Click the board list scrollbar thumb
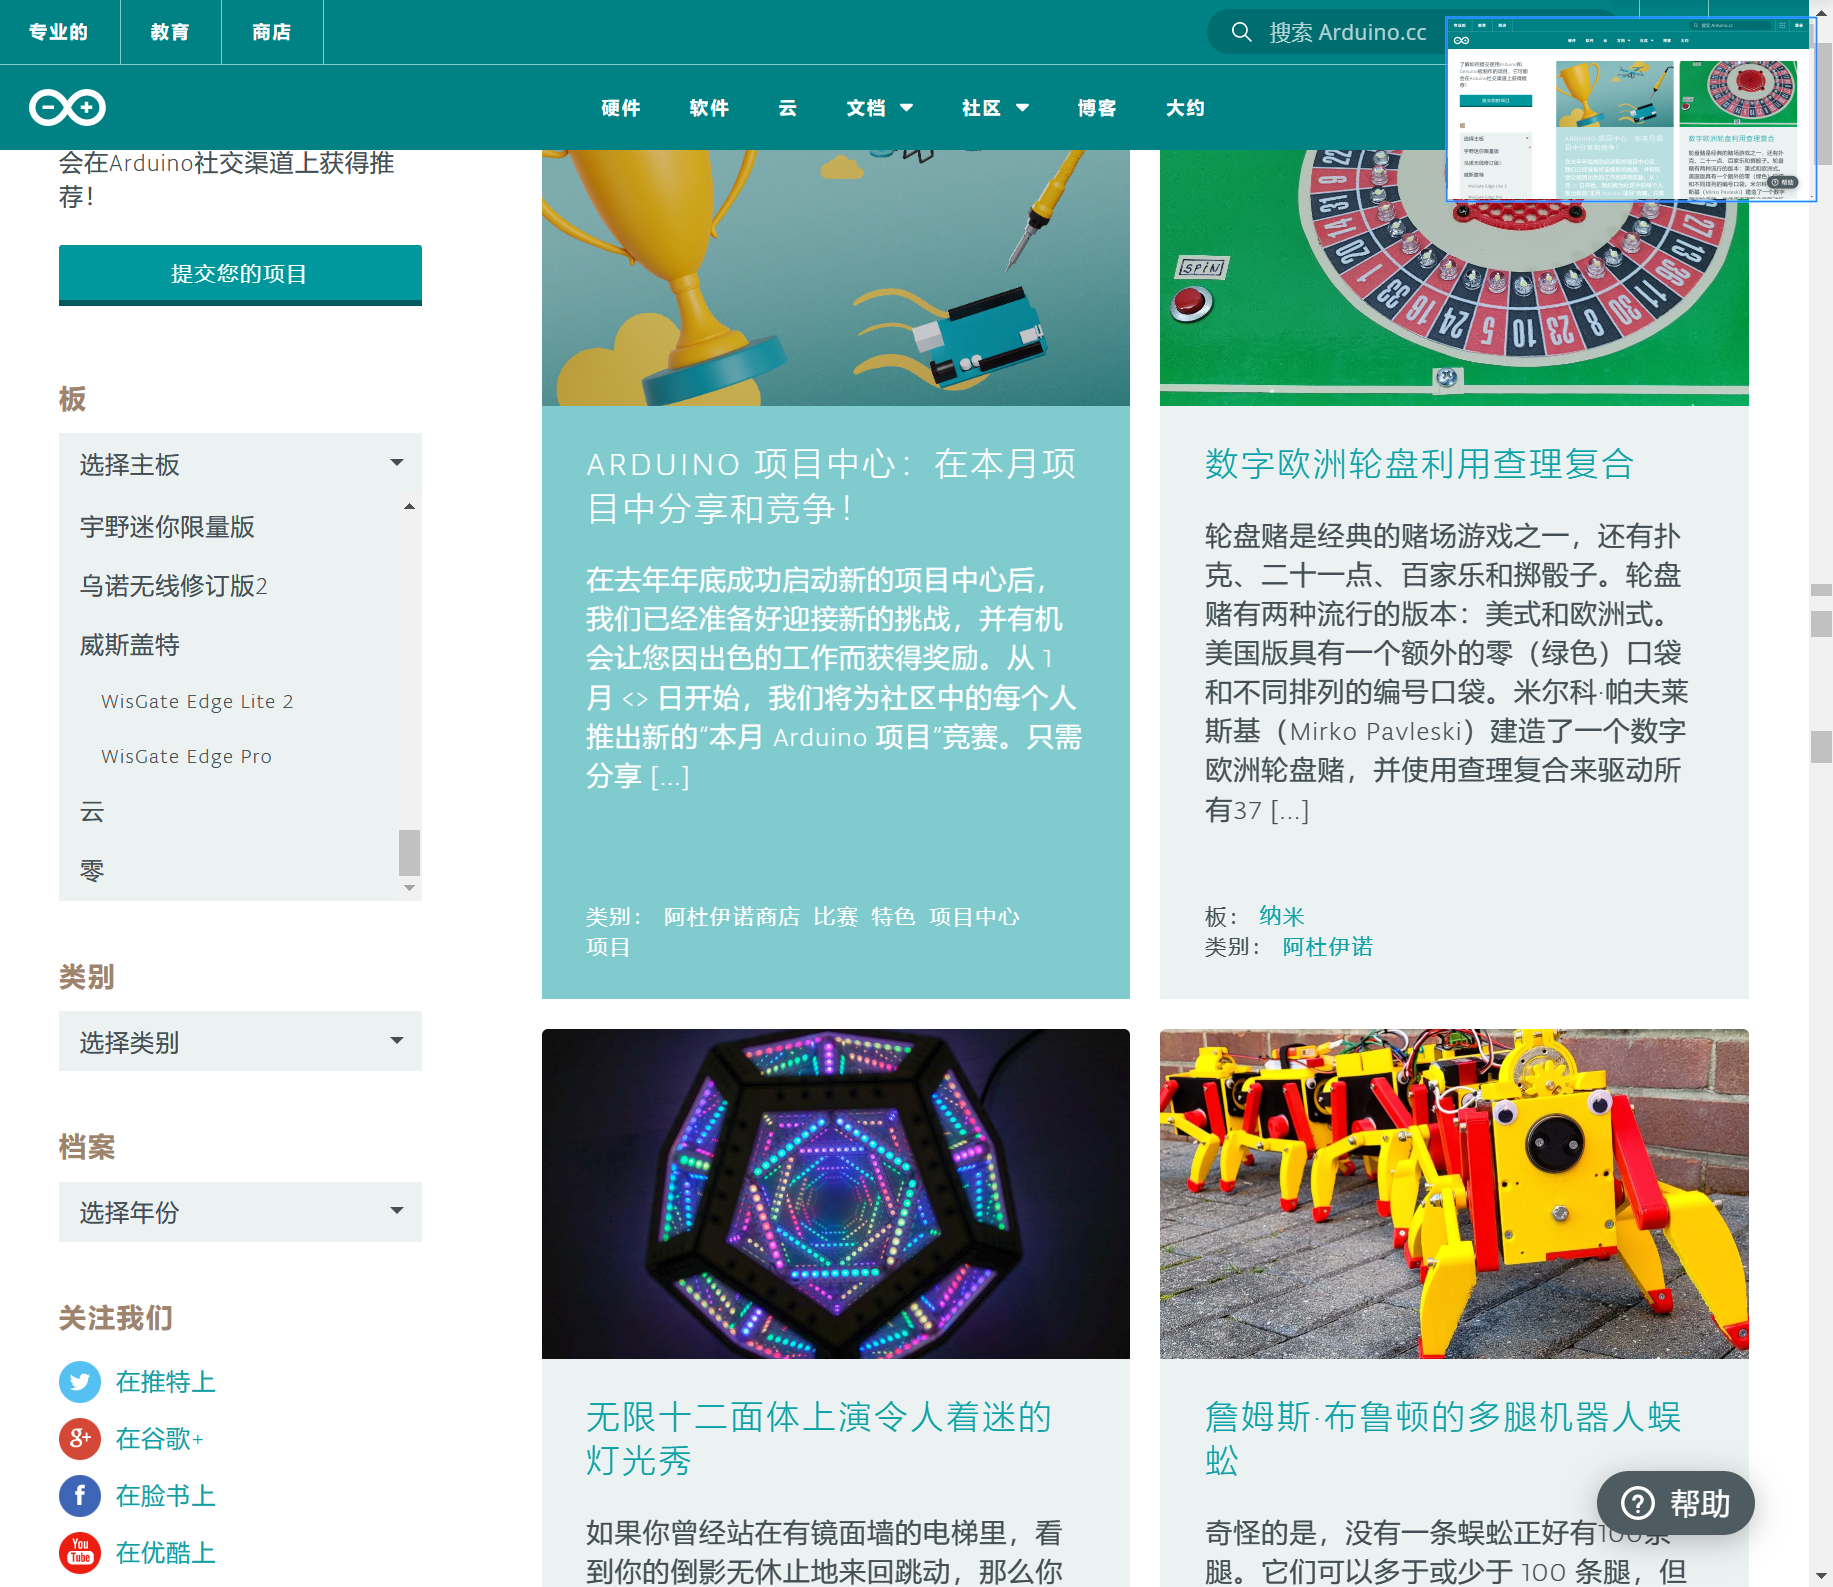This screenshot has width=1833, height=1587. 409,852
